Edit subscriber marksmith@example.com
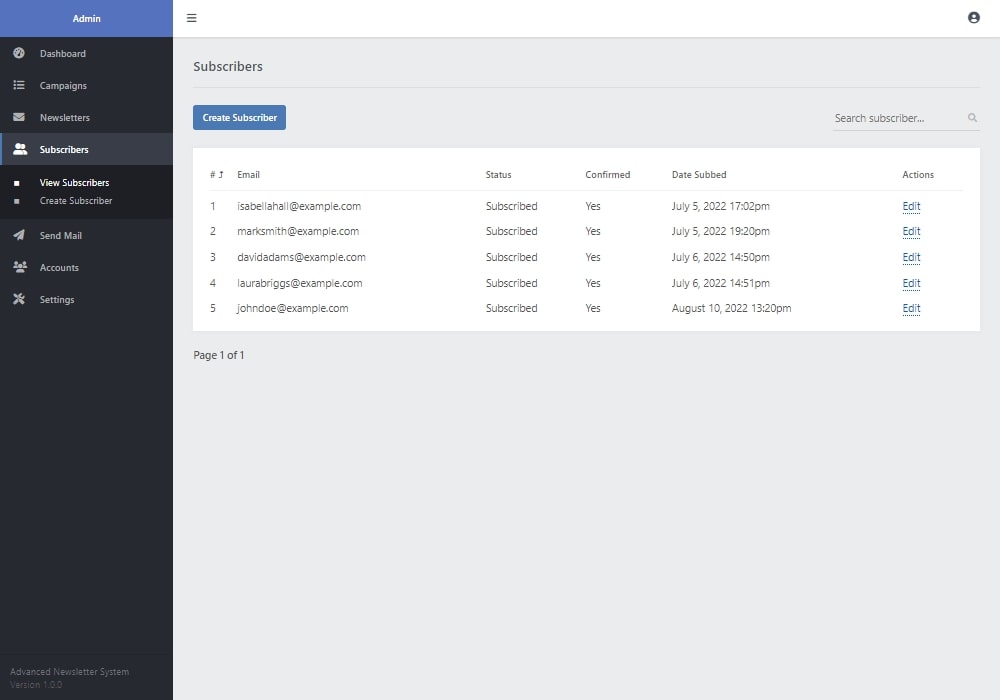This screenshot has width=1000, height=700. click(911, 231)
